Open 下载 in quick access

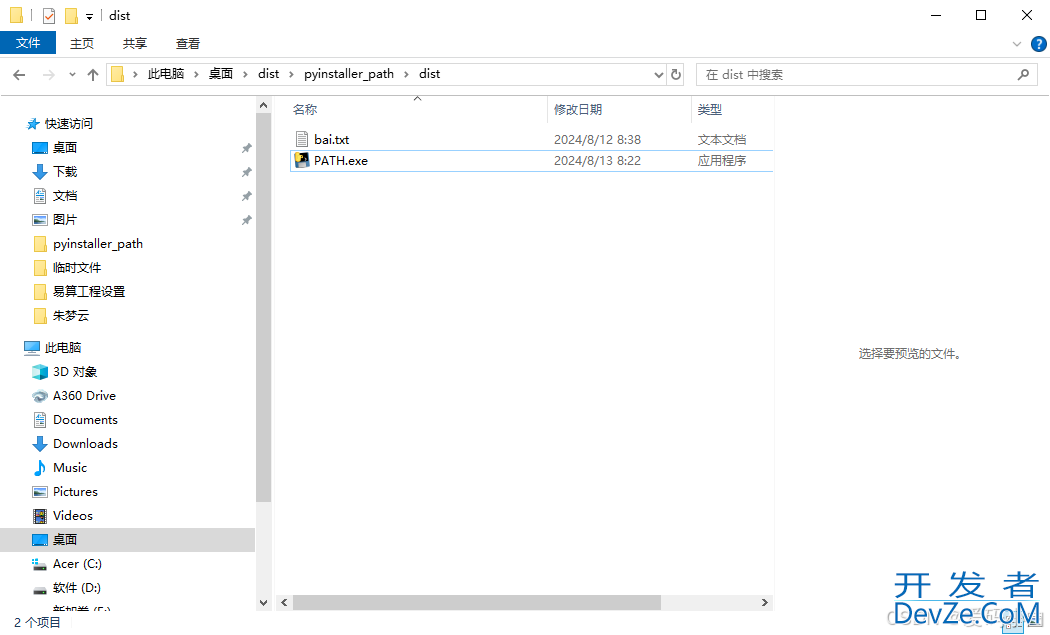click(x=65, y=171)
